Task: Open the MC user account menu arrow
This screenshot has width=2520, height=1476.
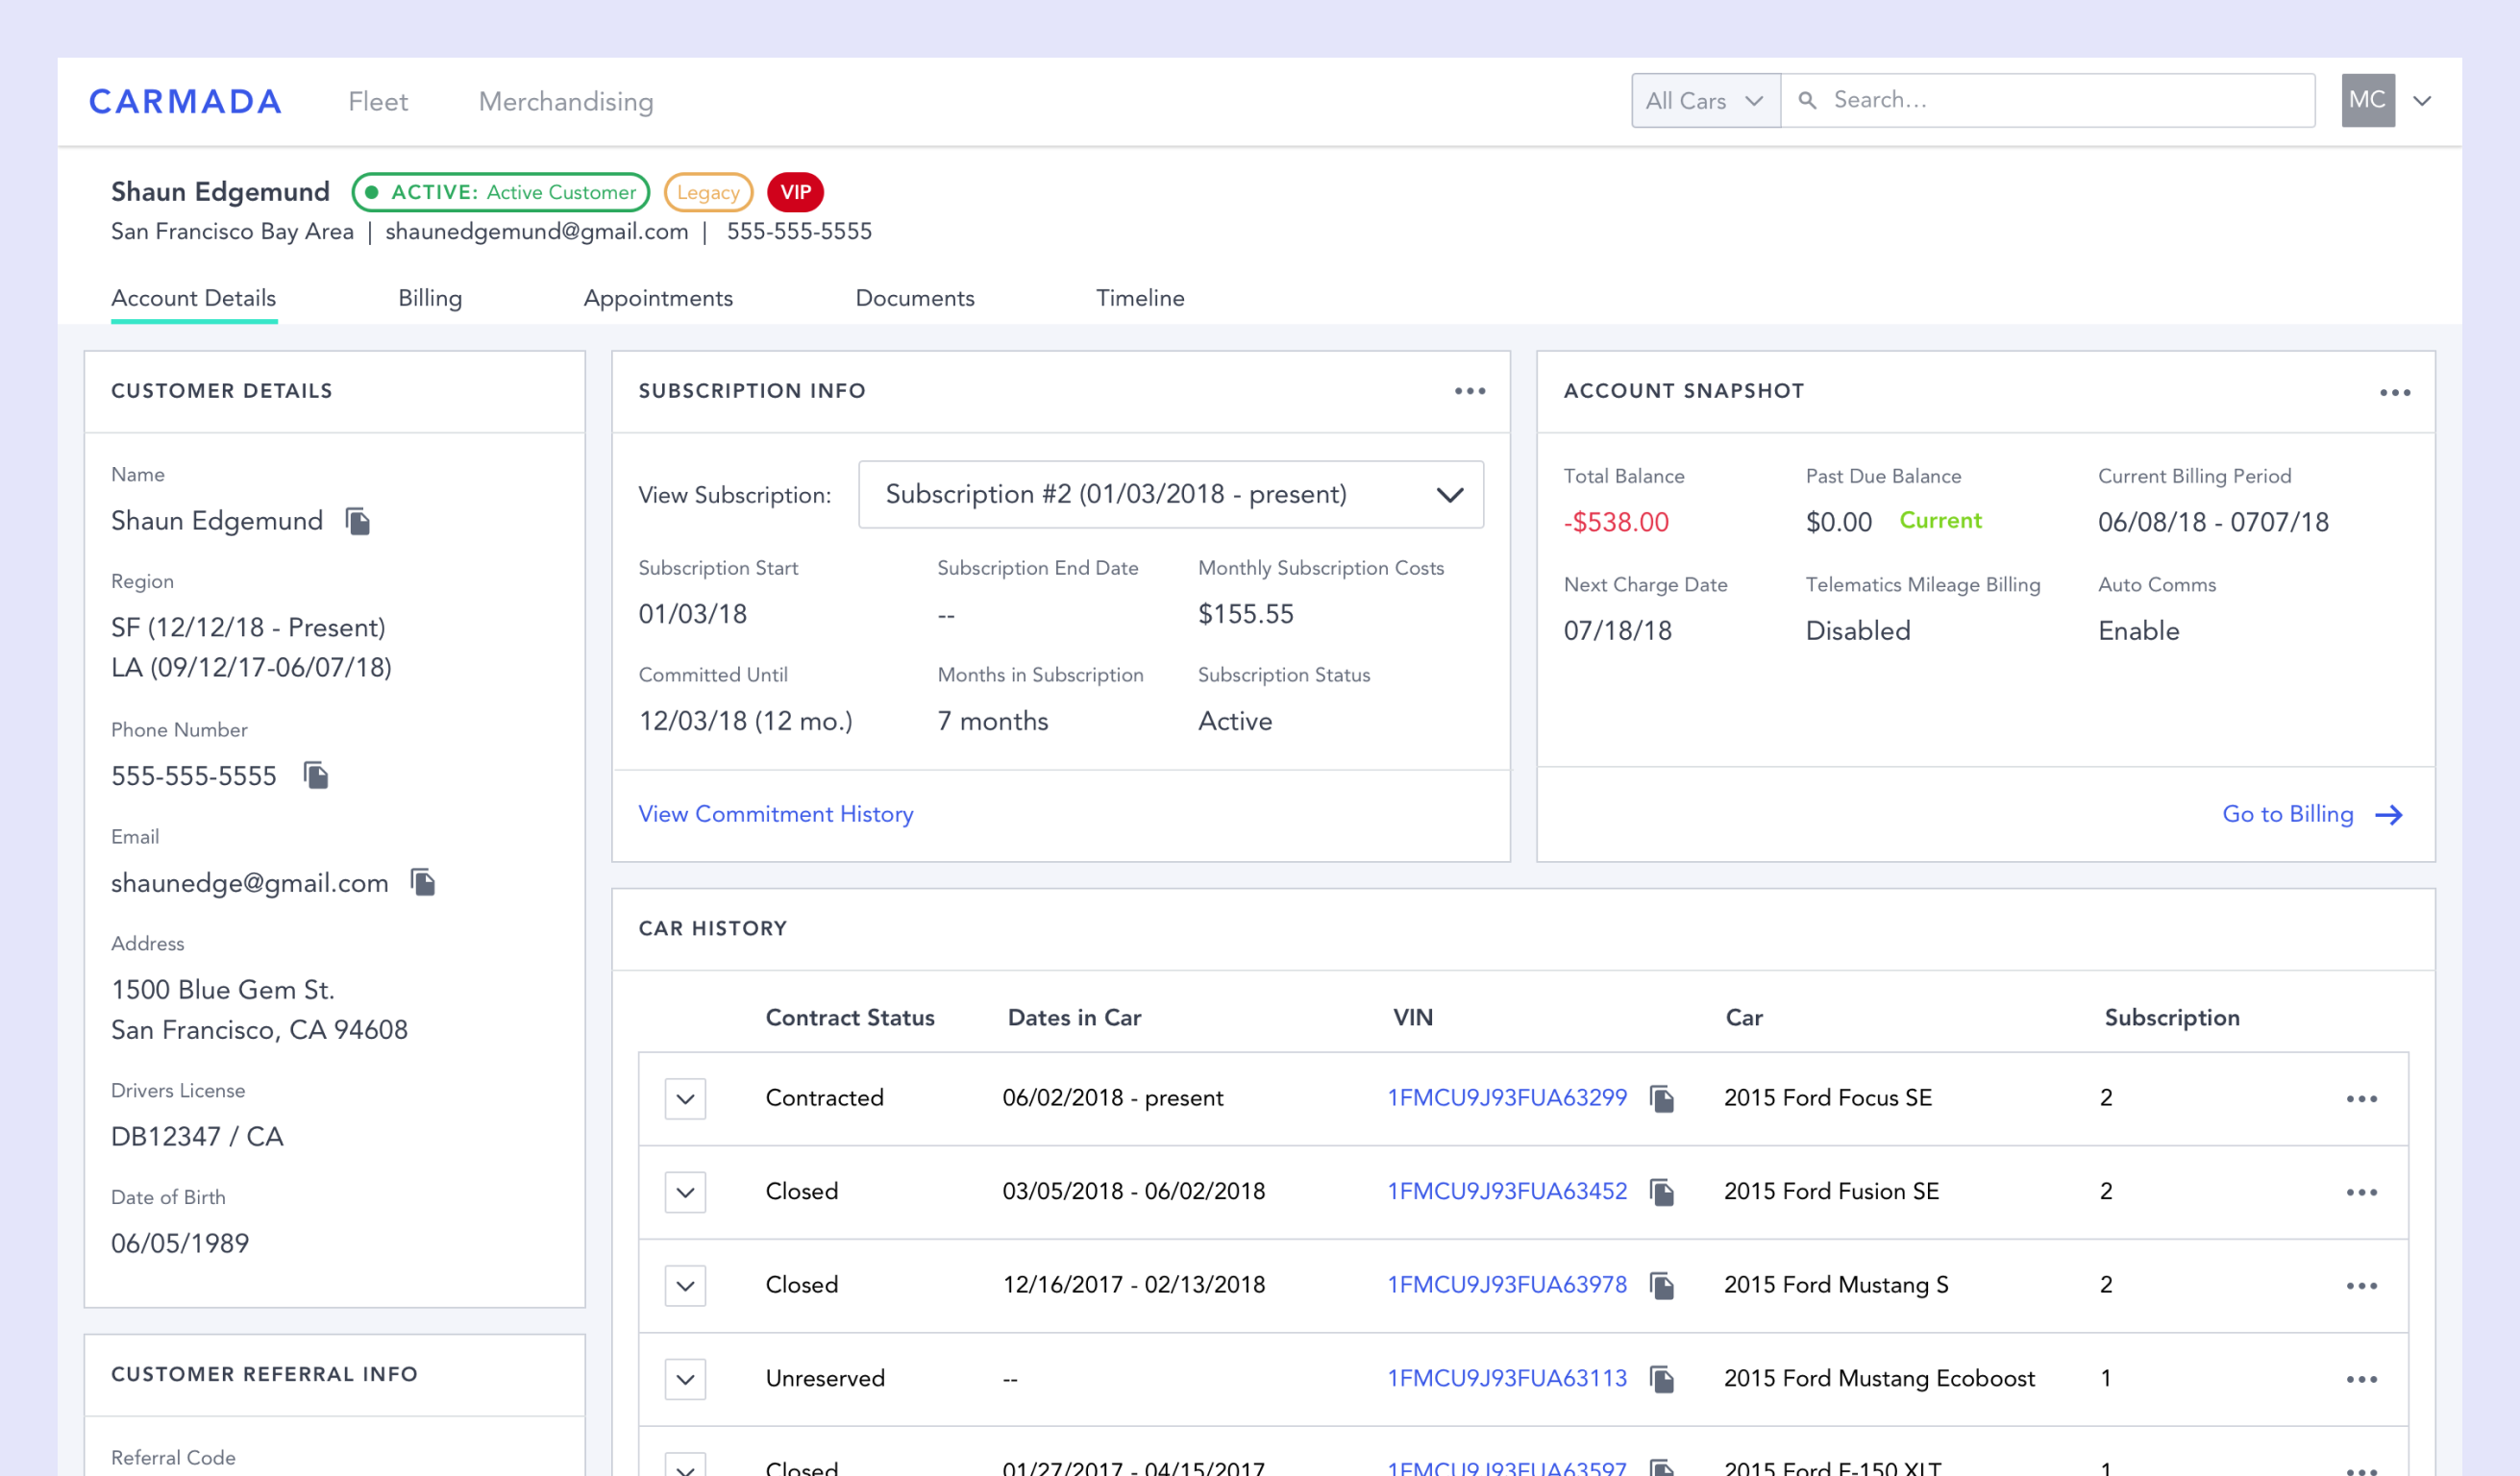Action: pyautogui.click(x=2422, y=100)
